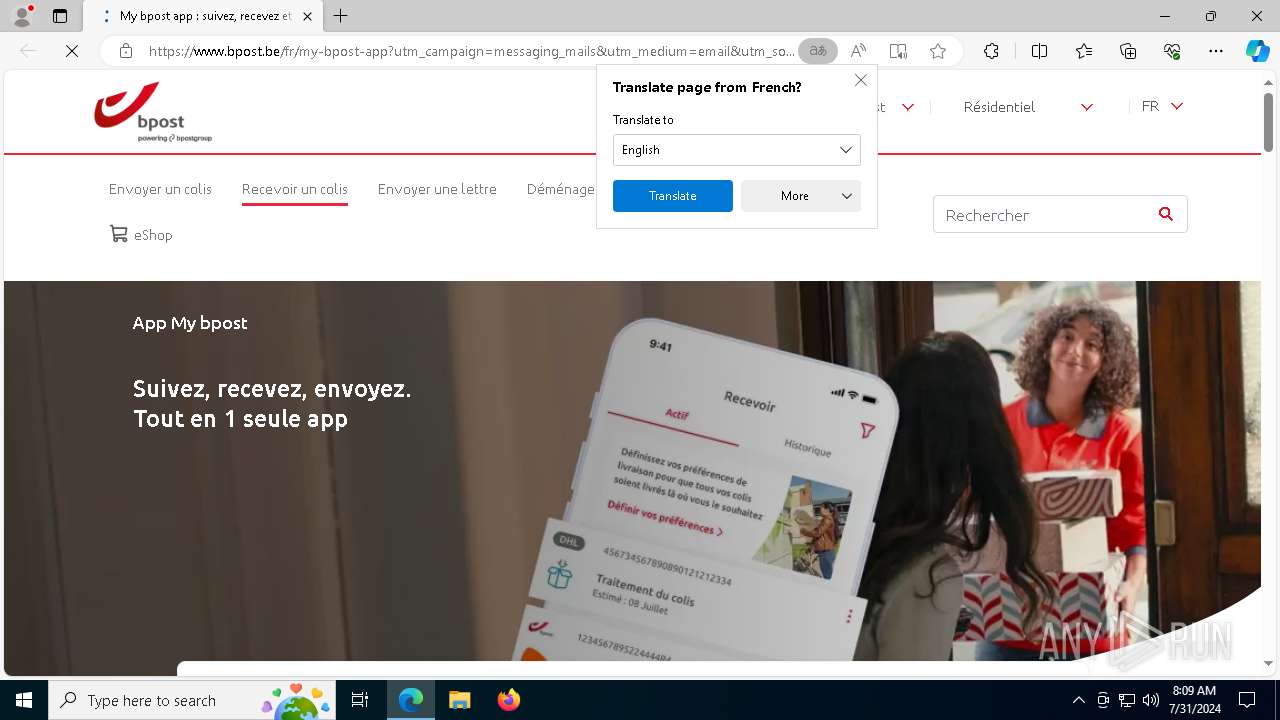The image size is (1280, 720).
Task: Expand the dropdown partly hidden behind popup
Action: 907,107
